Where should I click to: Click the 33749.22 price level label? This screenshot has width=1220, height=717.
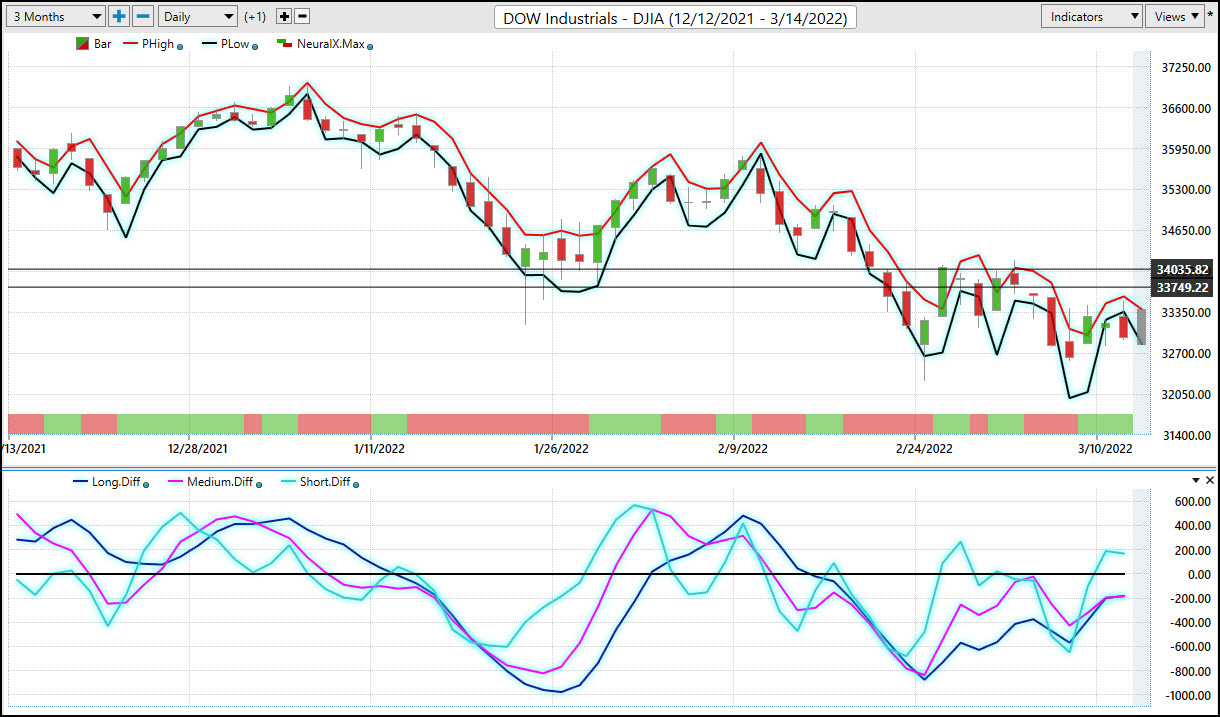1182,287
